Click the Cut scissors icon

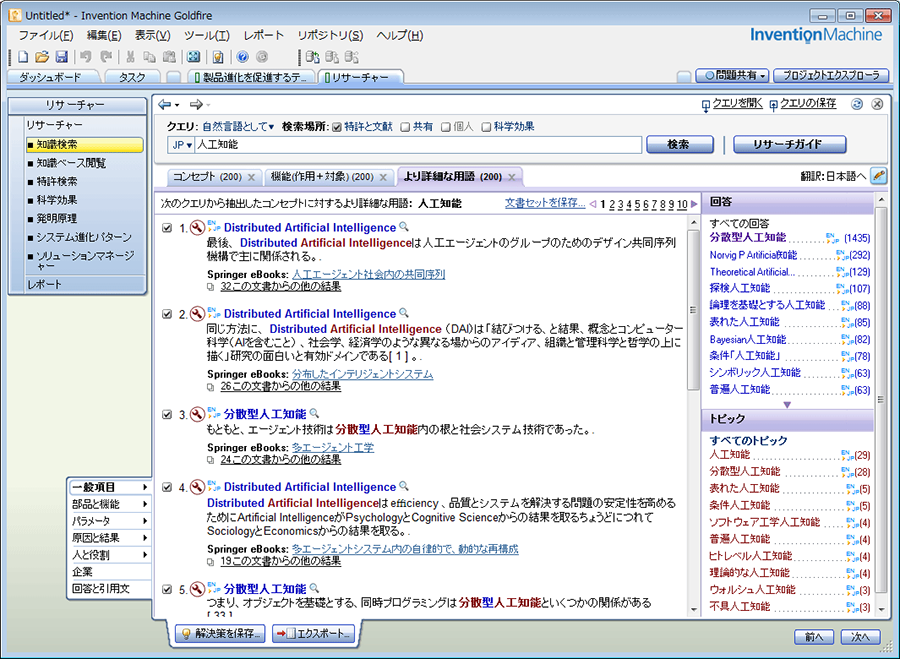click(130, 57)
